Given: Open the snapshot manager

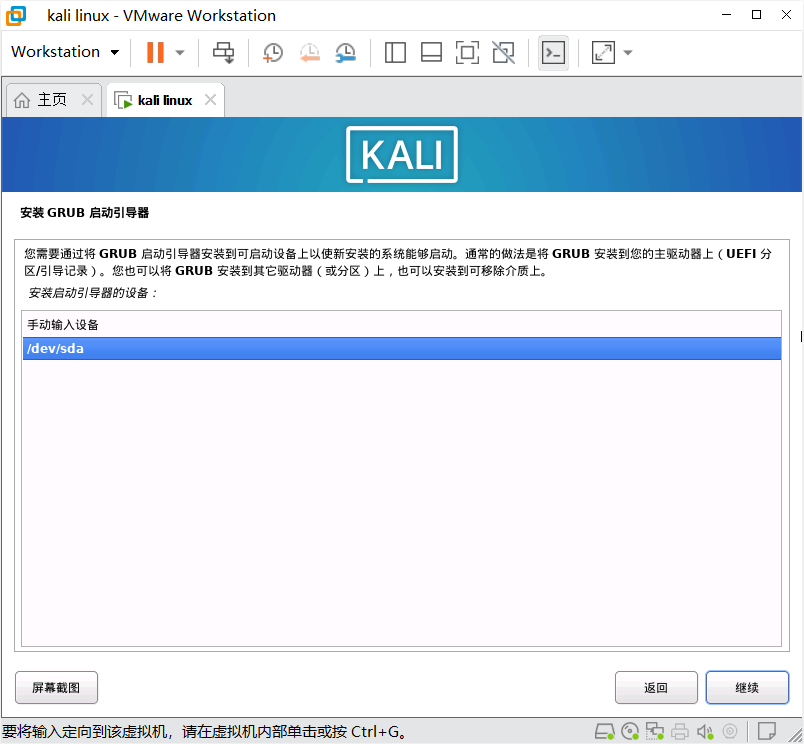Looking at the screenshot, I should click(x=346, y=52).
